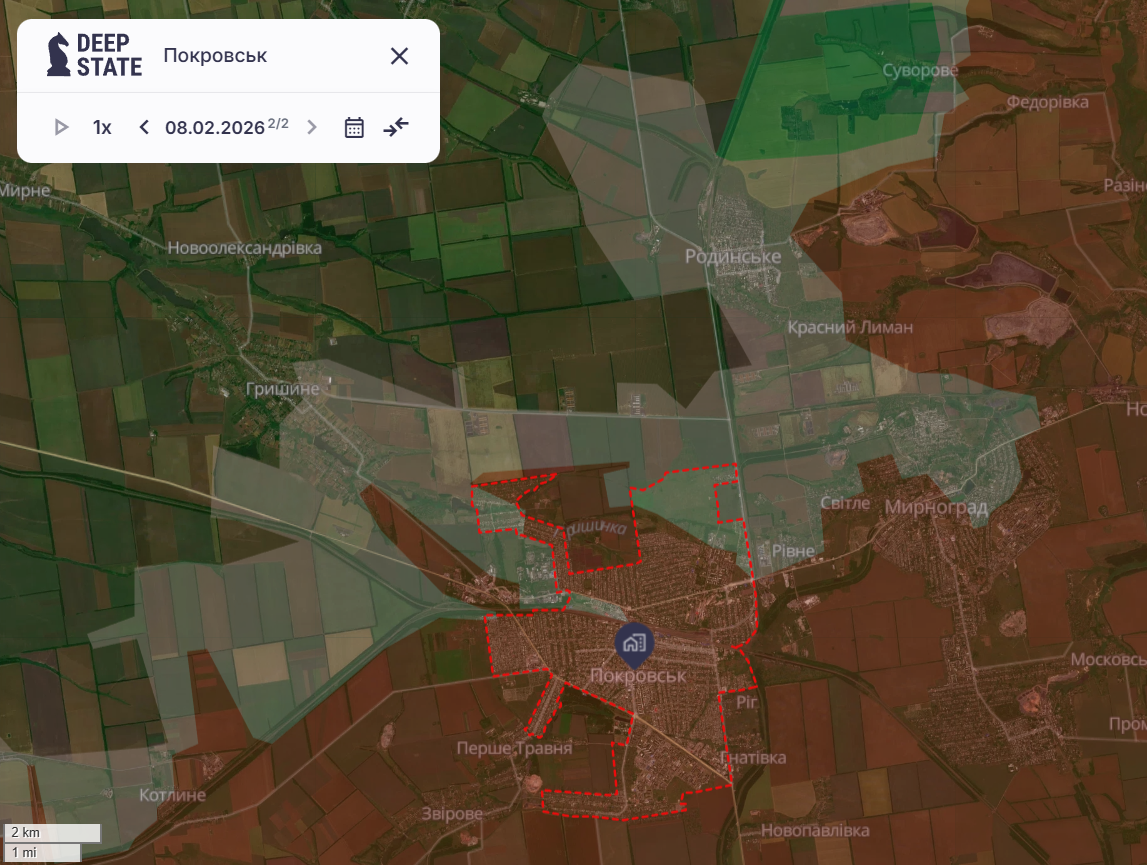Change the 1x playback speed

point(102,127)
